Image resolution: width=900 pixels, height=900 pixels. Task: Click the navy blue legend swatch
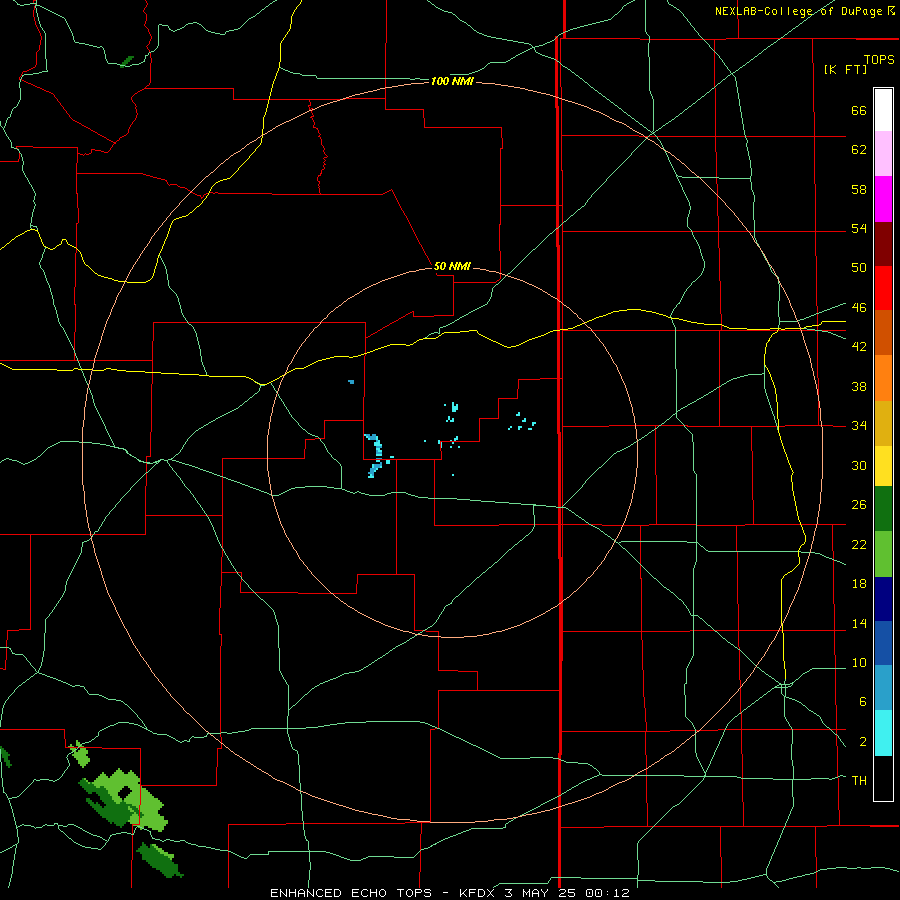[x=883, y=599]
